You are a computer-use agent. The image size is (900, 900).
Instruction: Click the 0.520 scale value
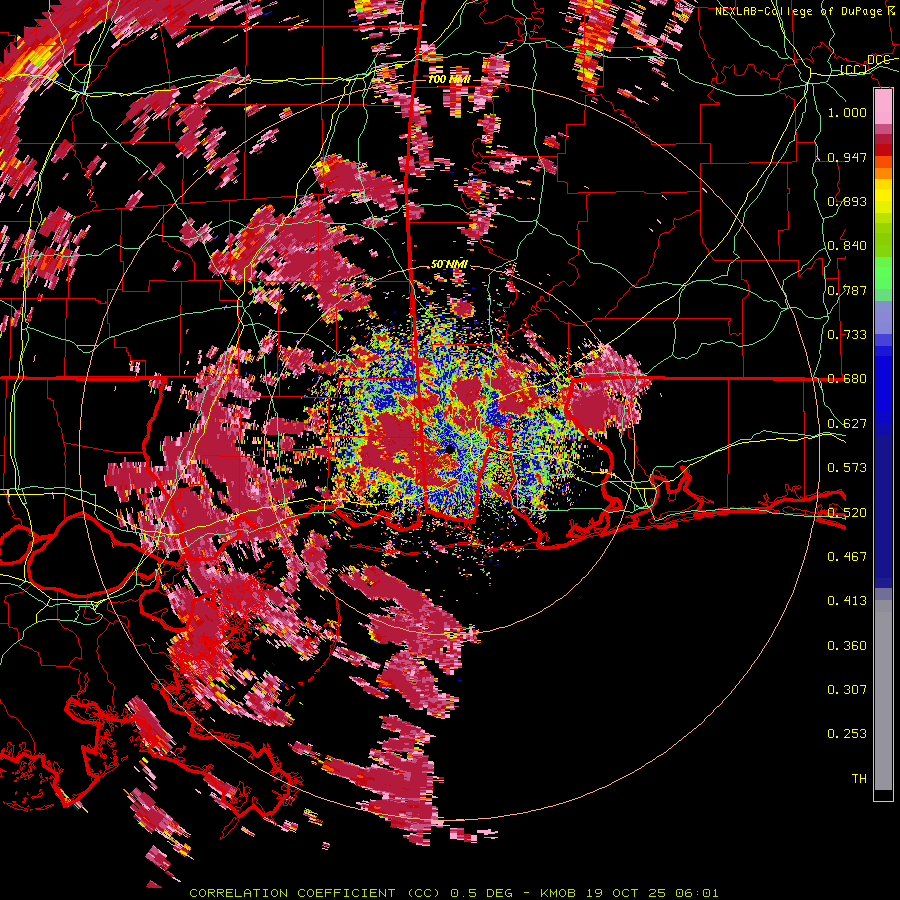click(x=847, y=512)
